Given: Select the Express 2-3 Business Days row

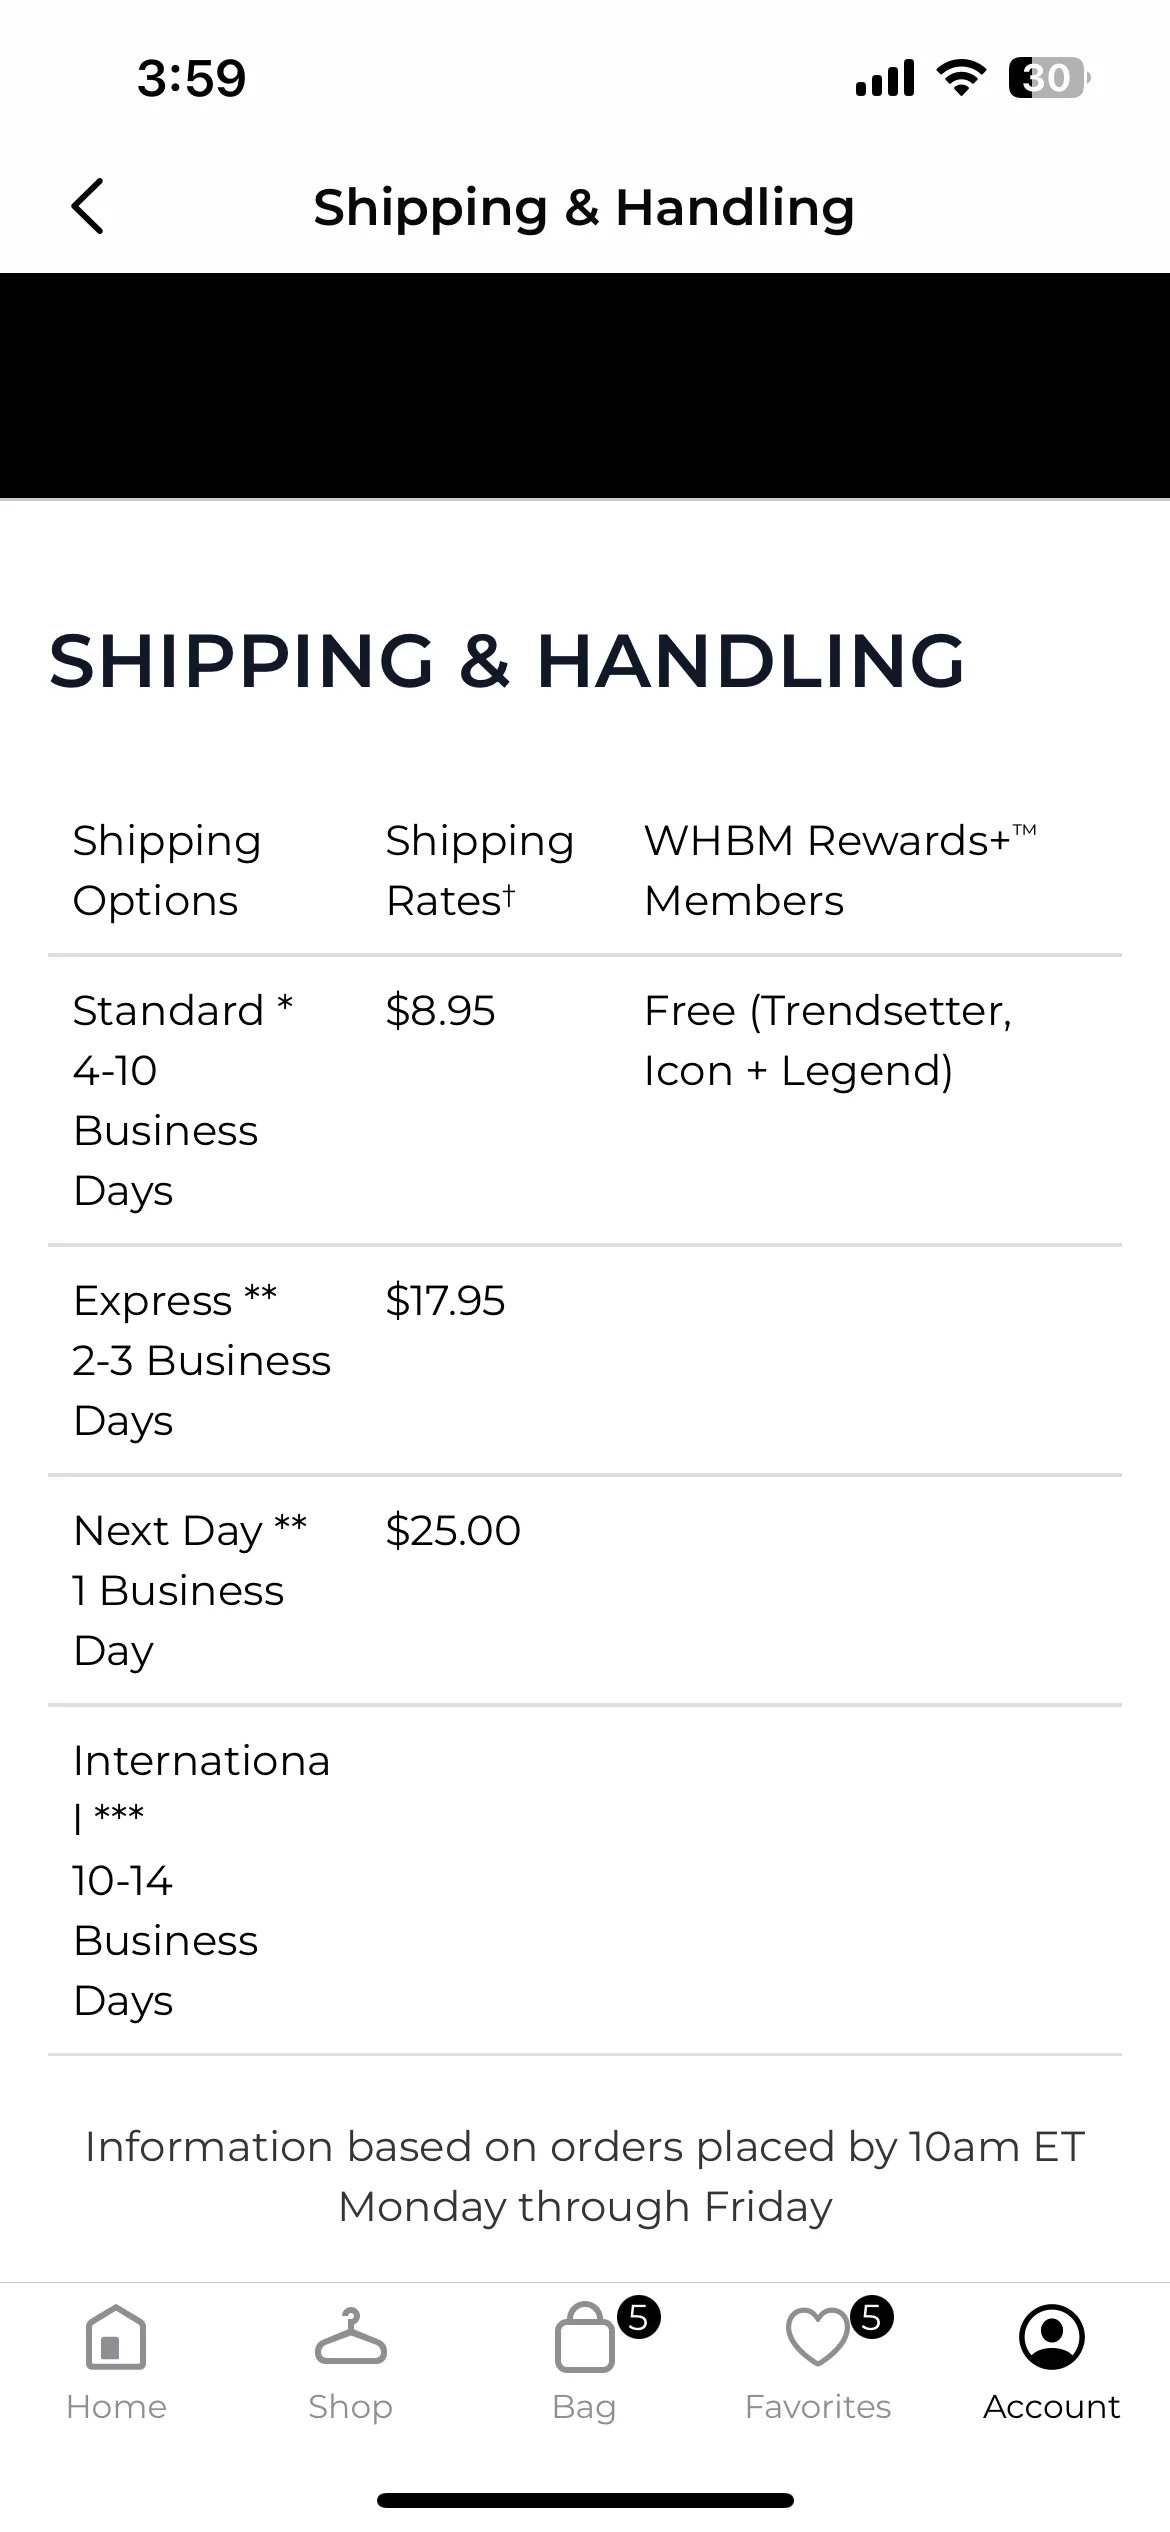Looking at the screenshot, I should 585,1360.
